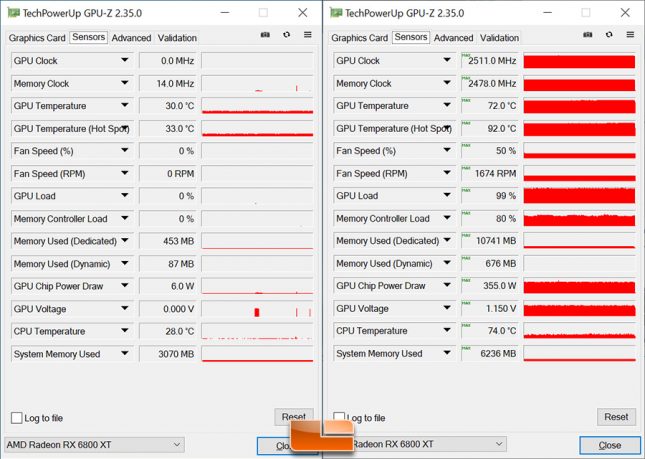Screen dimensions: 645x459
Task: Click the 2511.0 MHz GPU Clock value
Action: click(490, 61)
